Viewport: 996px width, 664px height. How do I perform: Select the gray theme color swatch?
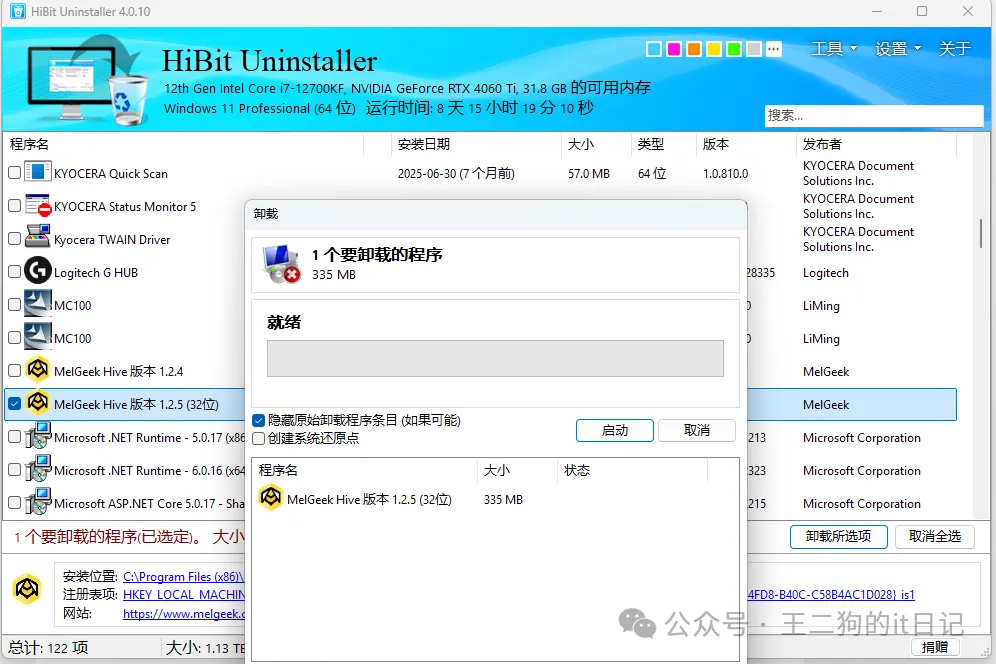coord(754,49)
